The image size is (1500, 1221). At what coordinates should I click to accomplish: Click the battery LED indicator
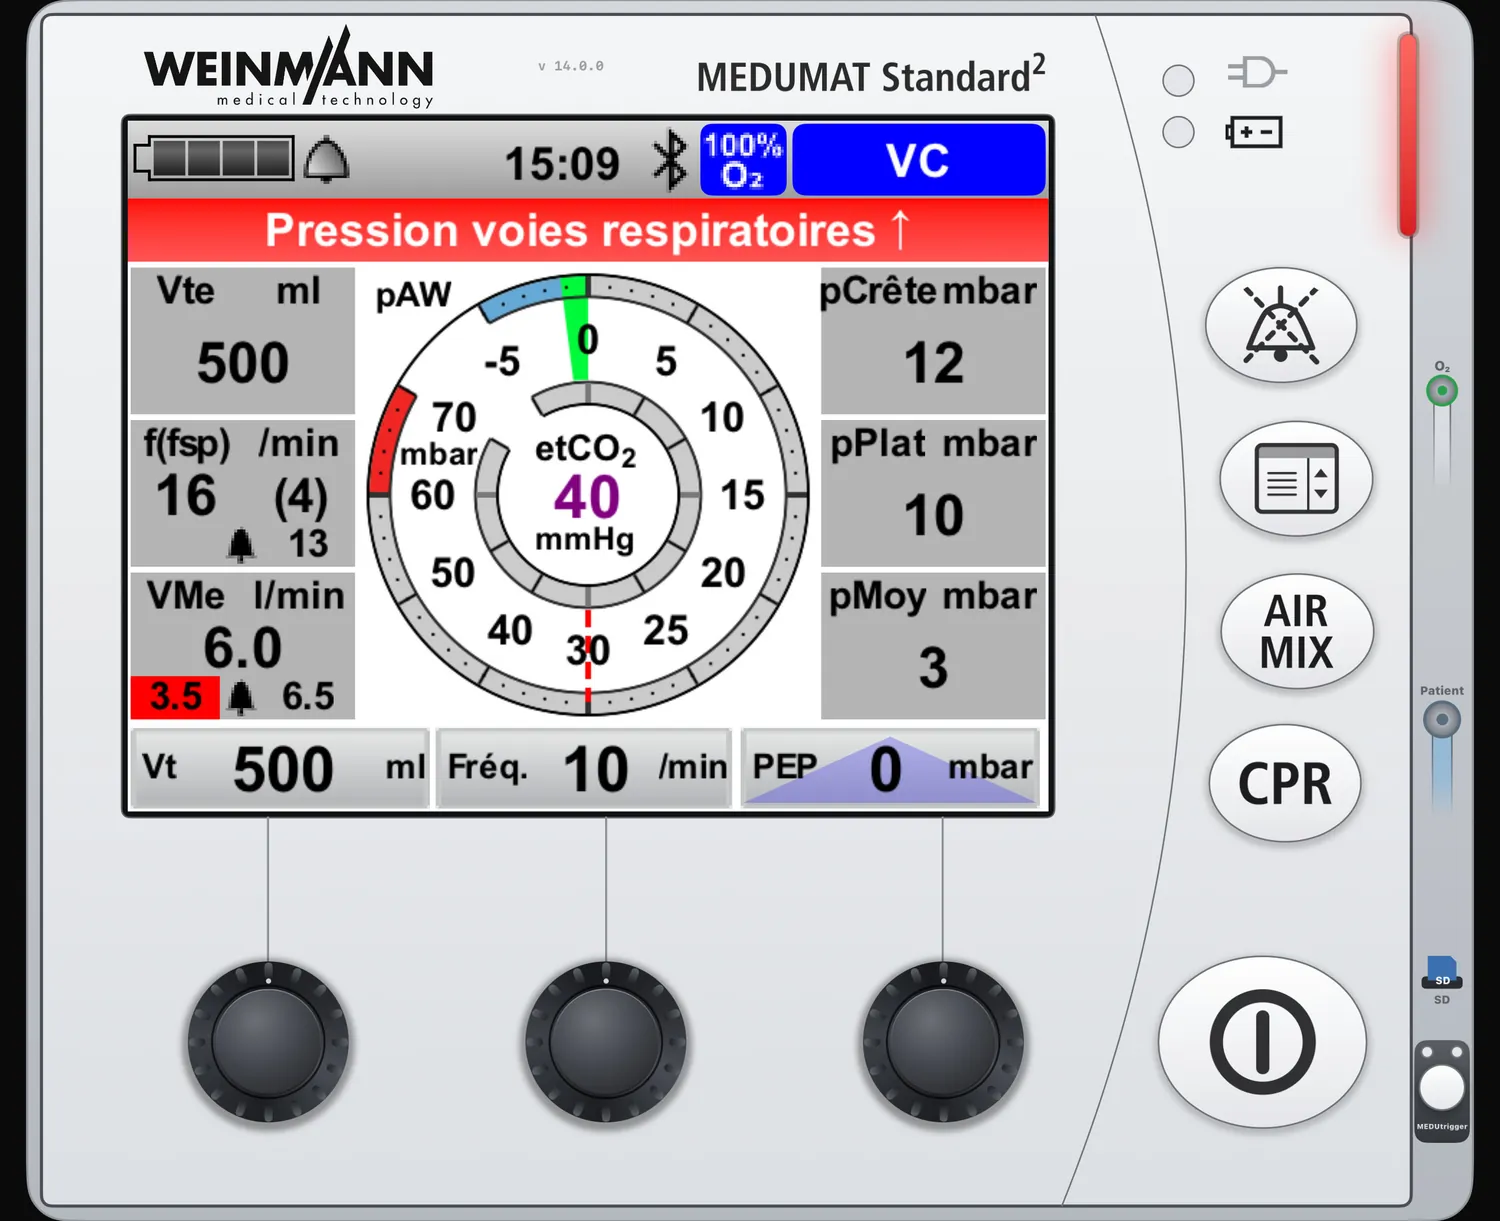(x=1178, y=132)
